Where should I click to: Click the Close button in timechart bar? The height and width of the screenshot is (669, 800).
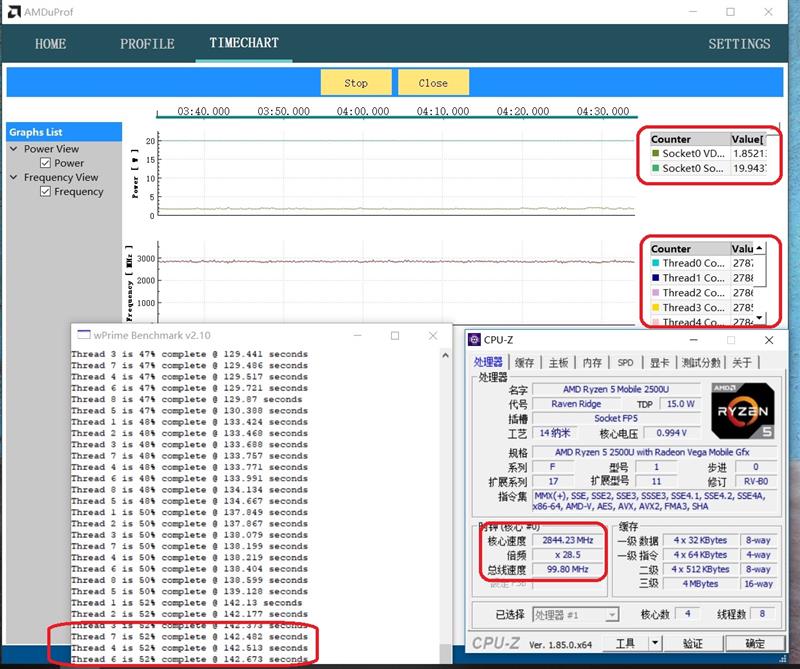433,83
